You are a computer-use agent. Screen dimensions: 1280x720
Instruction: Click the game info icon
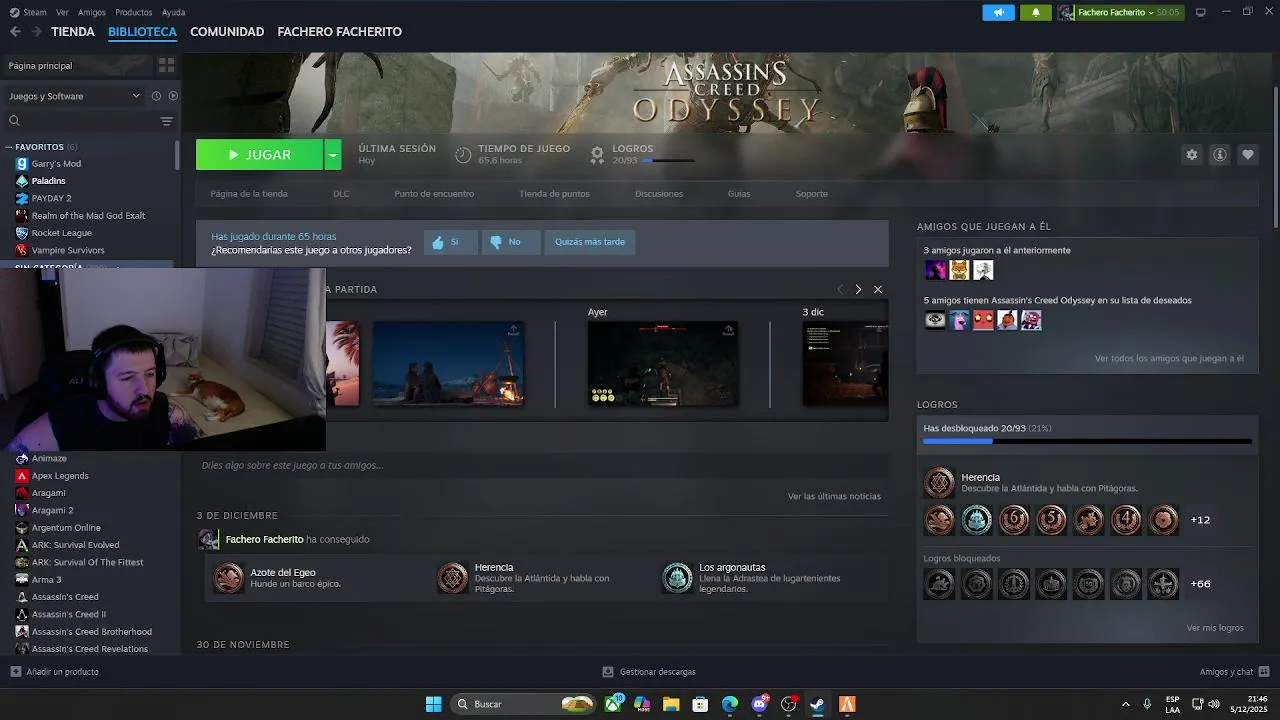[x=1219, y=155]
